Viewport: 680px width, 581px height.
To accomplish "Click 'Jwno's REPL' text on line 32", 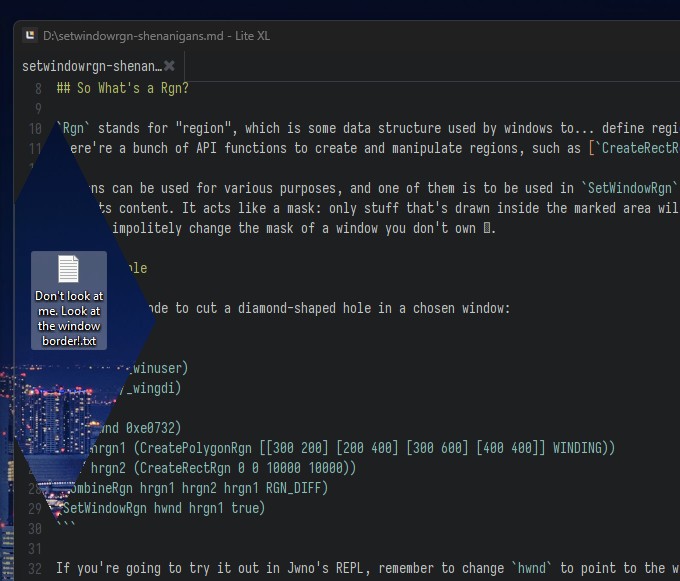I will pyautogui.click(x=325, y=568).
